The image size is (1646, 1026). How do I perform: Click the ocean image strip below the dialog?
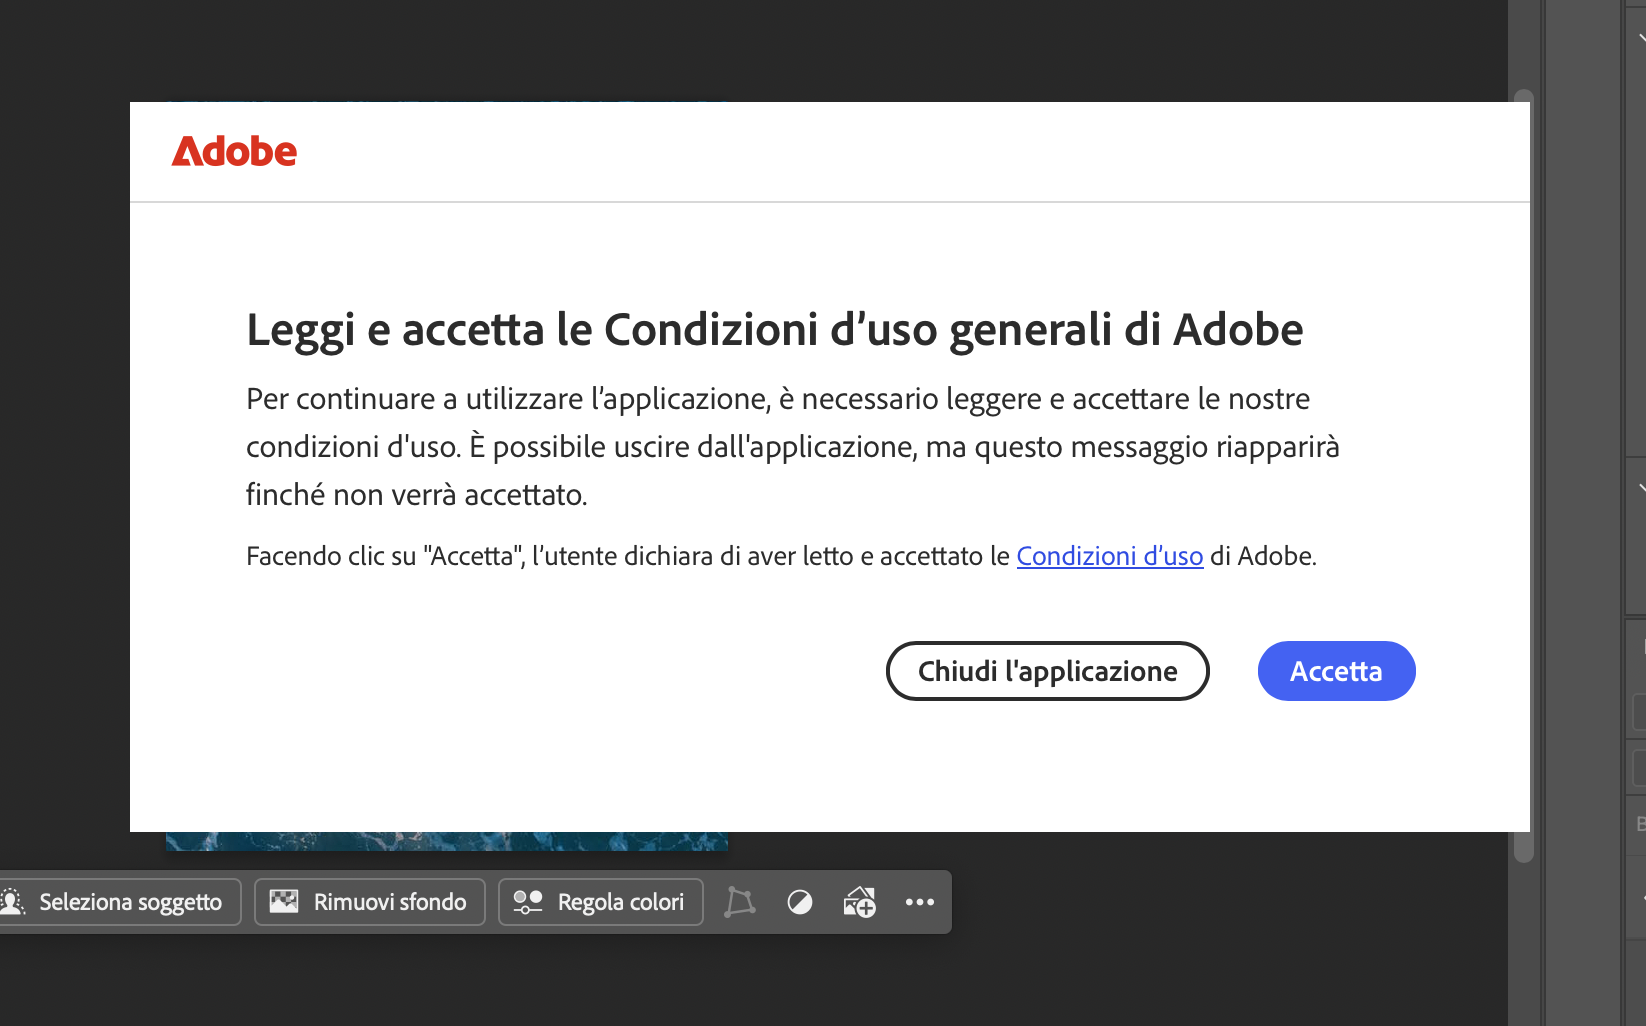click(x=446, y=841)
